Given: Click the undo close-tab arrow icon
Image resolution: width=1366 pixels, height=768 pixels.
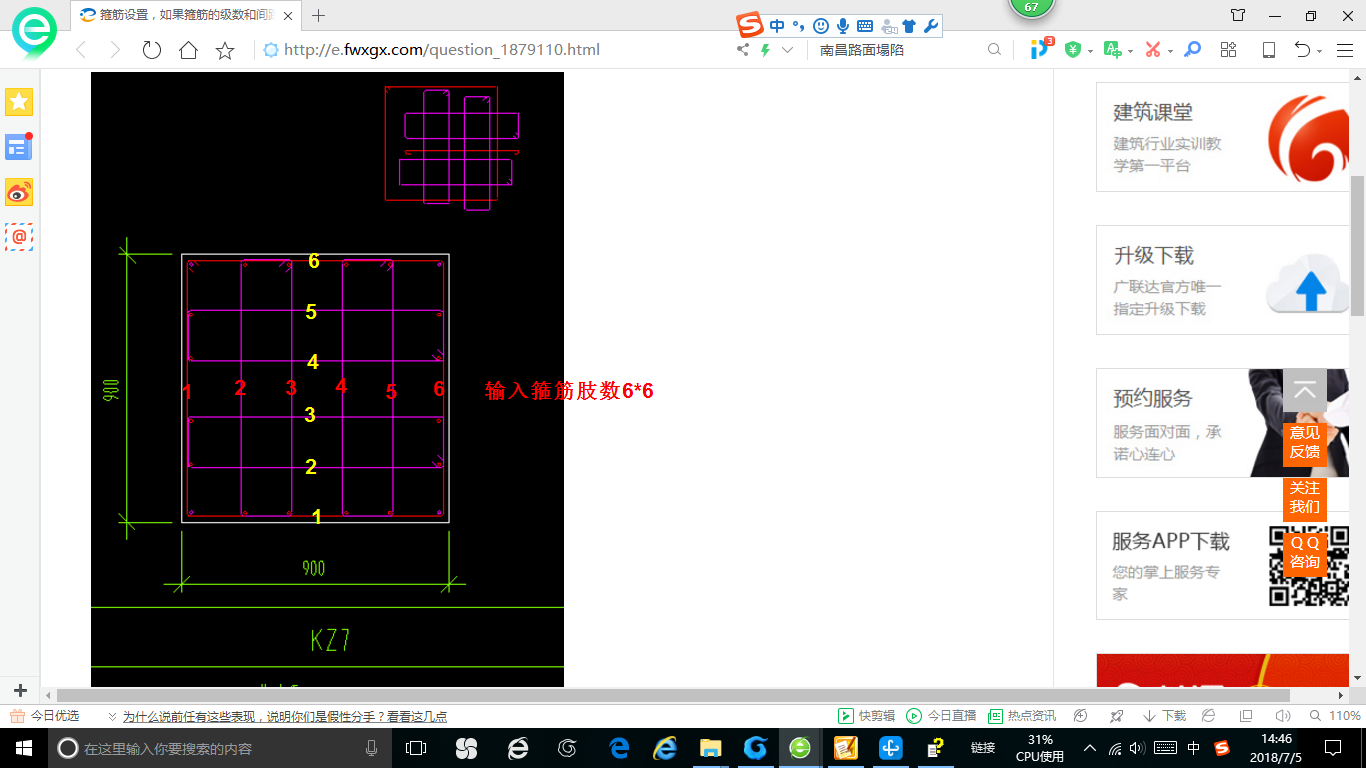Looking at the screenshot, I should tap(1302, 50).
